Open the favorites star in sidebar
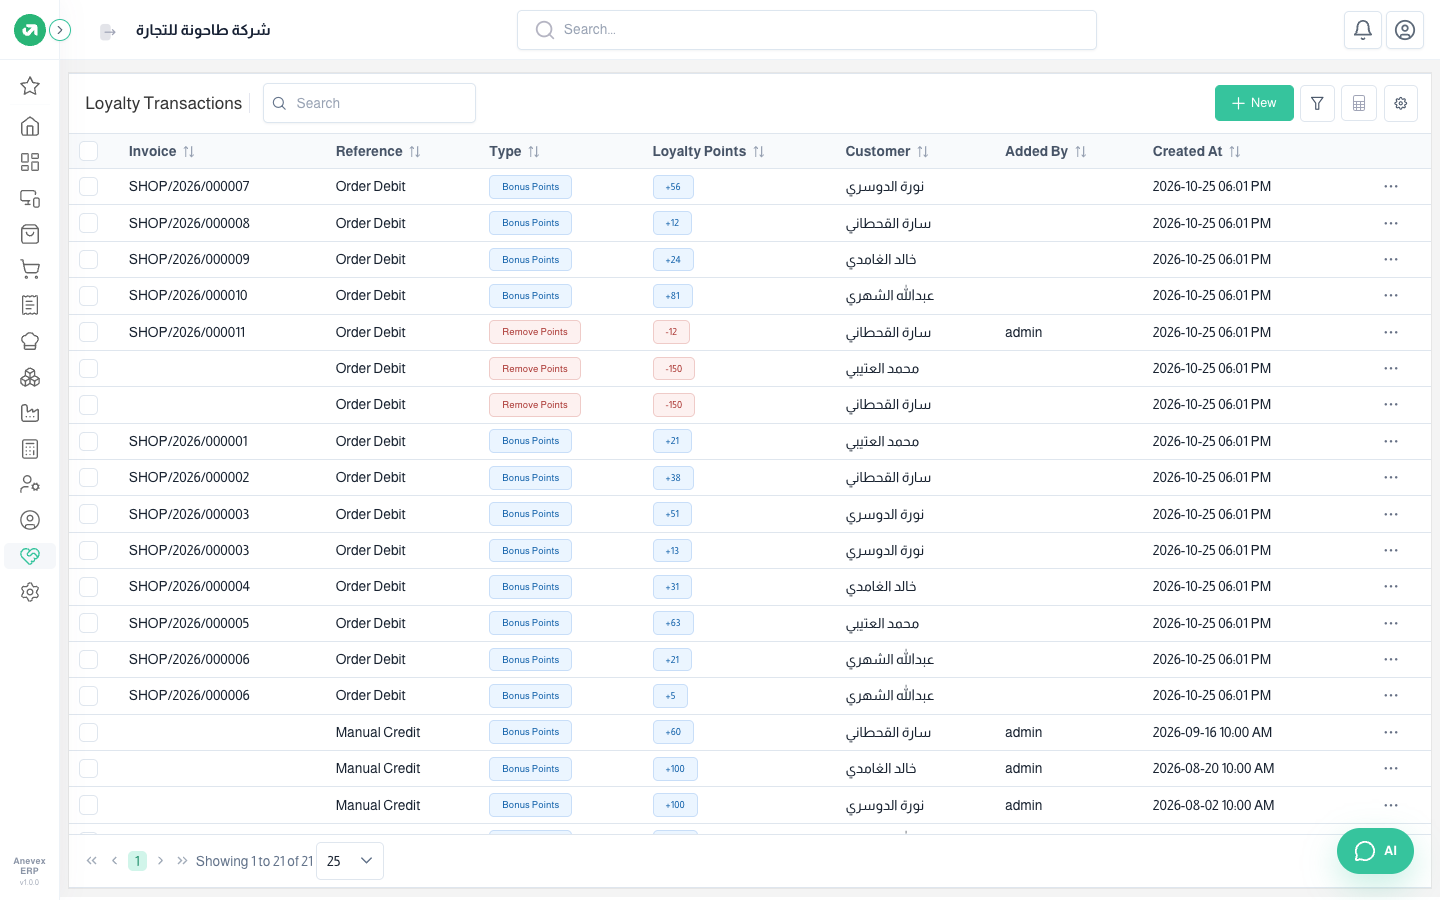The height and width of the screenshot is (900, 1440). (30, 86)
